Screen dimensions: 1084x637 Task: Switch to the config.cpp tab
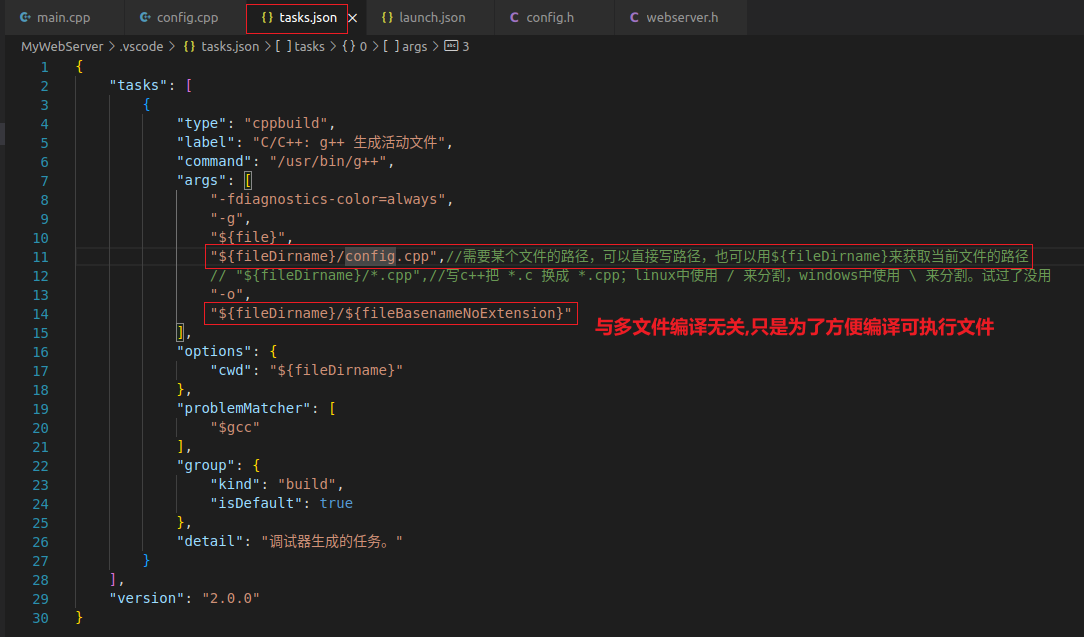(x=187, y=18)
